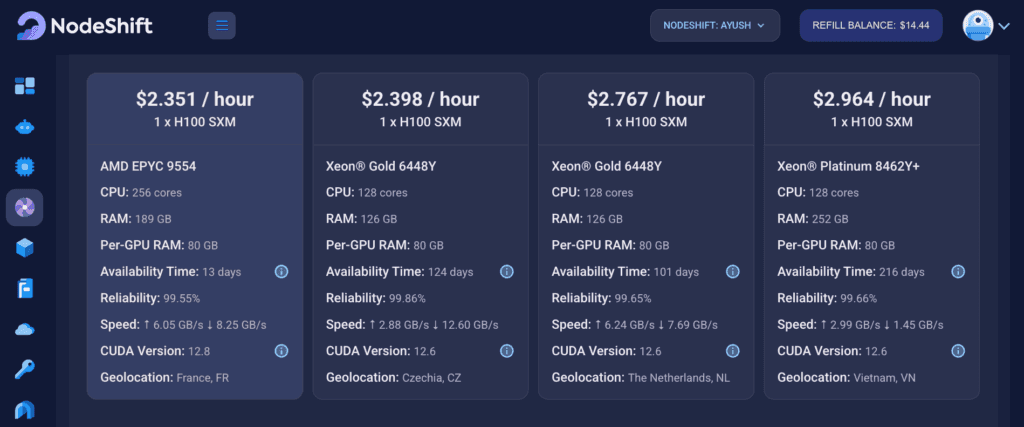Expand the chevron next to user avatar
Screen dimensions: 1024x427
[x=1004, y=26]
